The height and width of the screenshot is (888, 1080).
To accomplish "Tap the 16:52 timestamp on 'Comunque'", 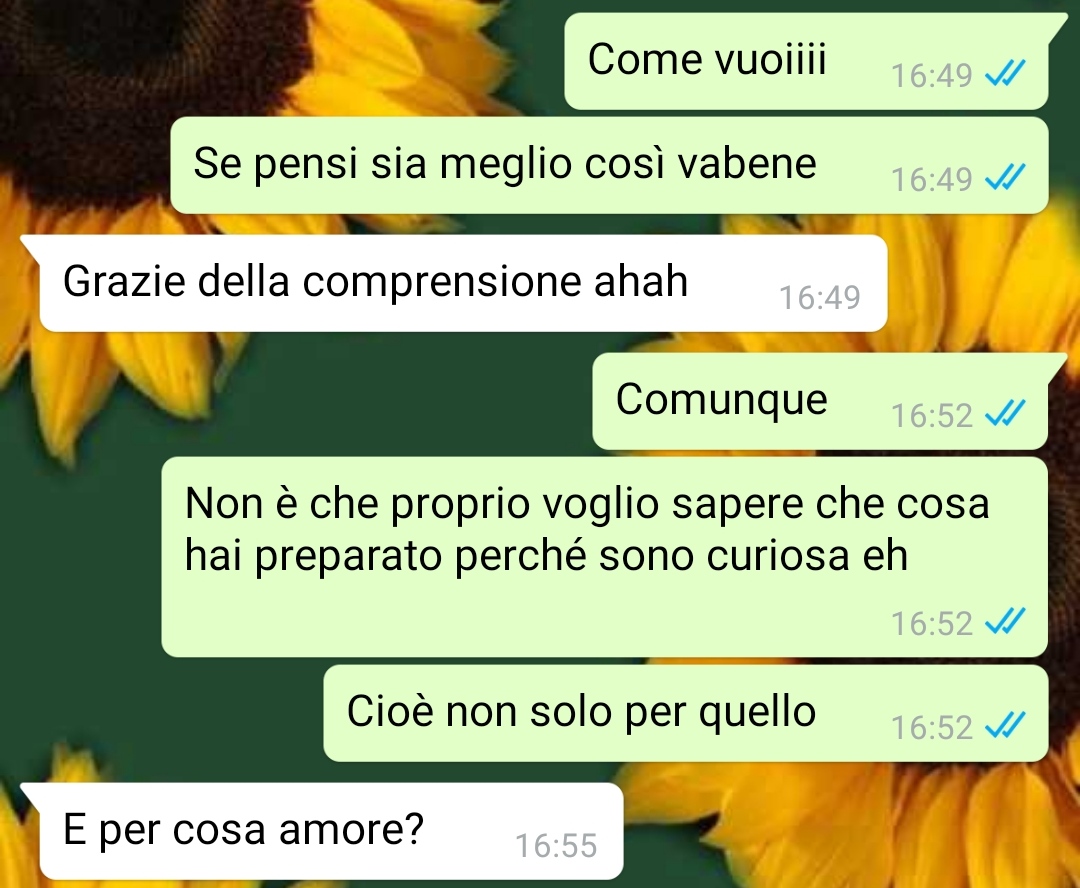I will click(x=931, y=415).
